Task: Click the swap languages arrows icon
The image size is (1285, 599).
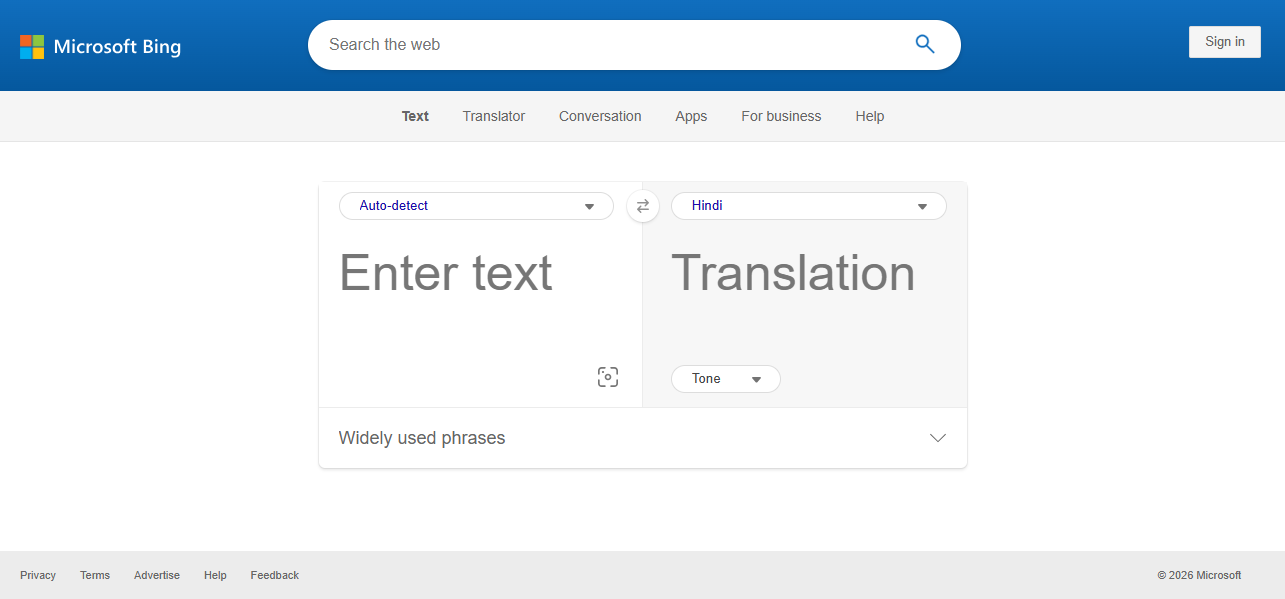Action: point(642,206)
